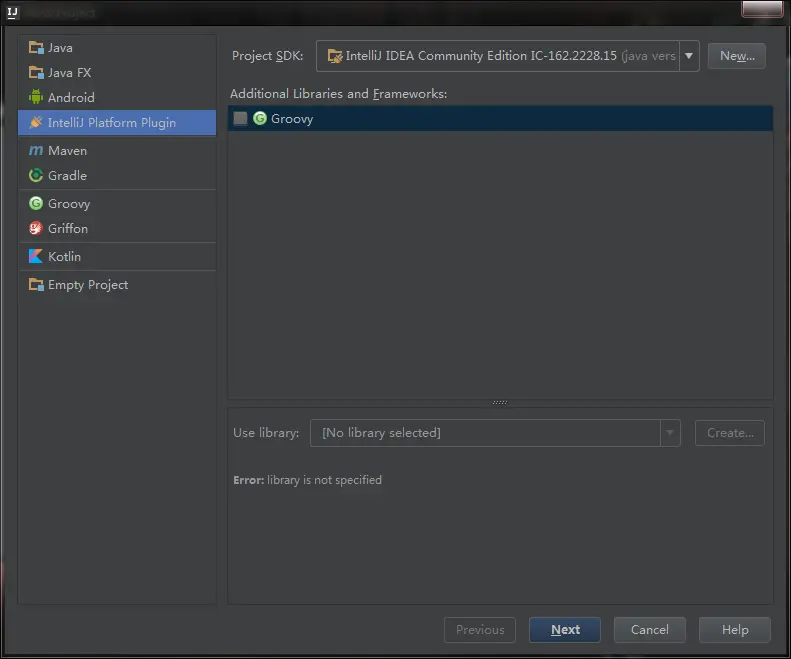This screenshot has width=791, height=659.
Task: Choose the Groovy project type label
Action: tap(69, 204)
